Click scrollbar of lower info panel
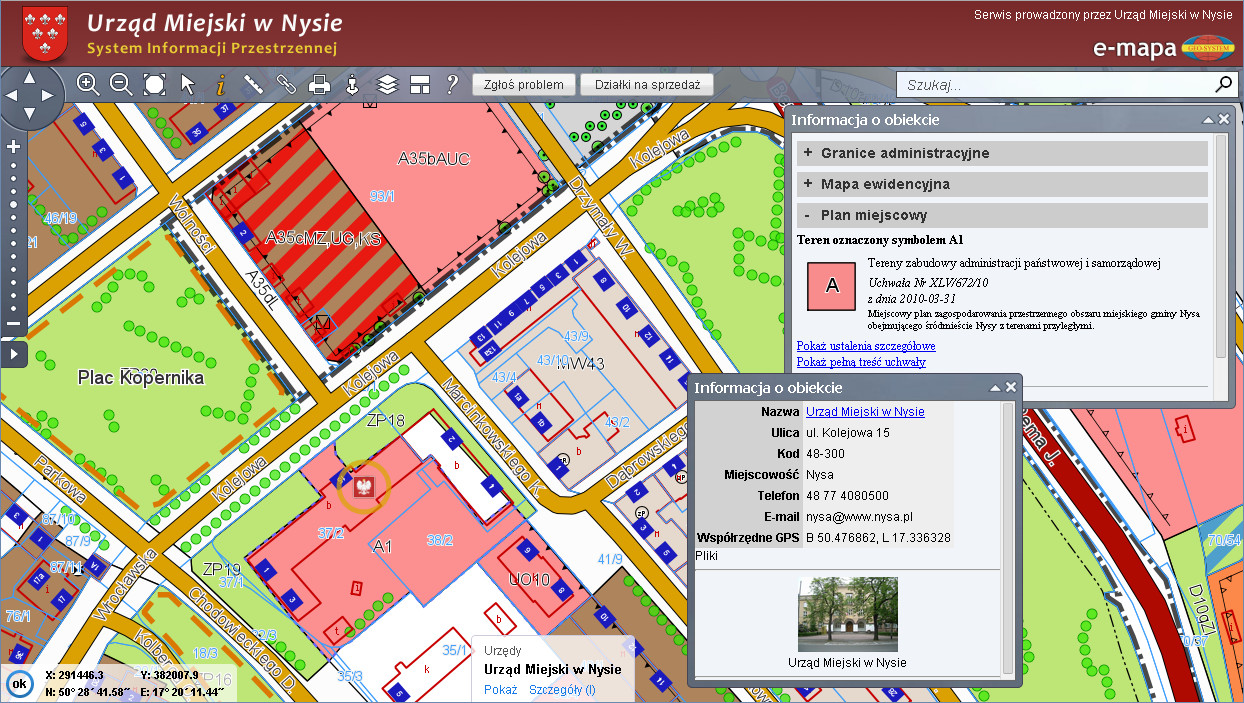 (1008, 541)
